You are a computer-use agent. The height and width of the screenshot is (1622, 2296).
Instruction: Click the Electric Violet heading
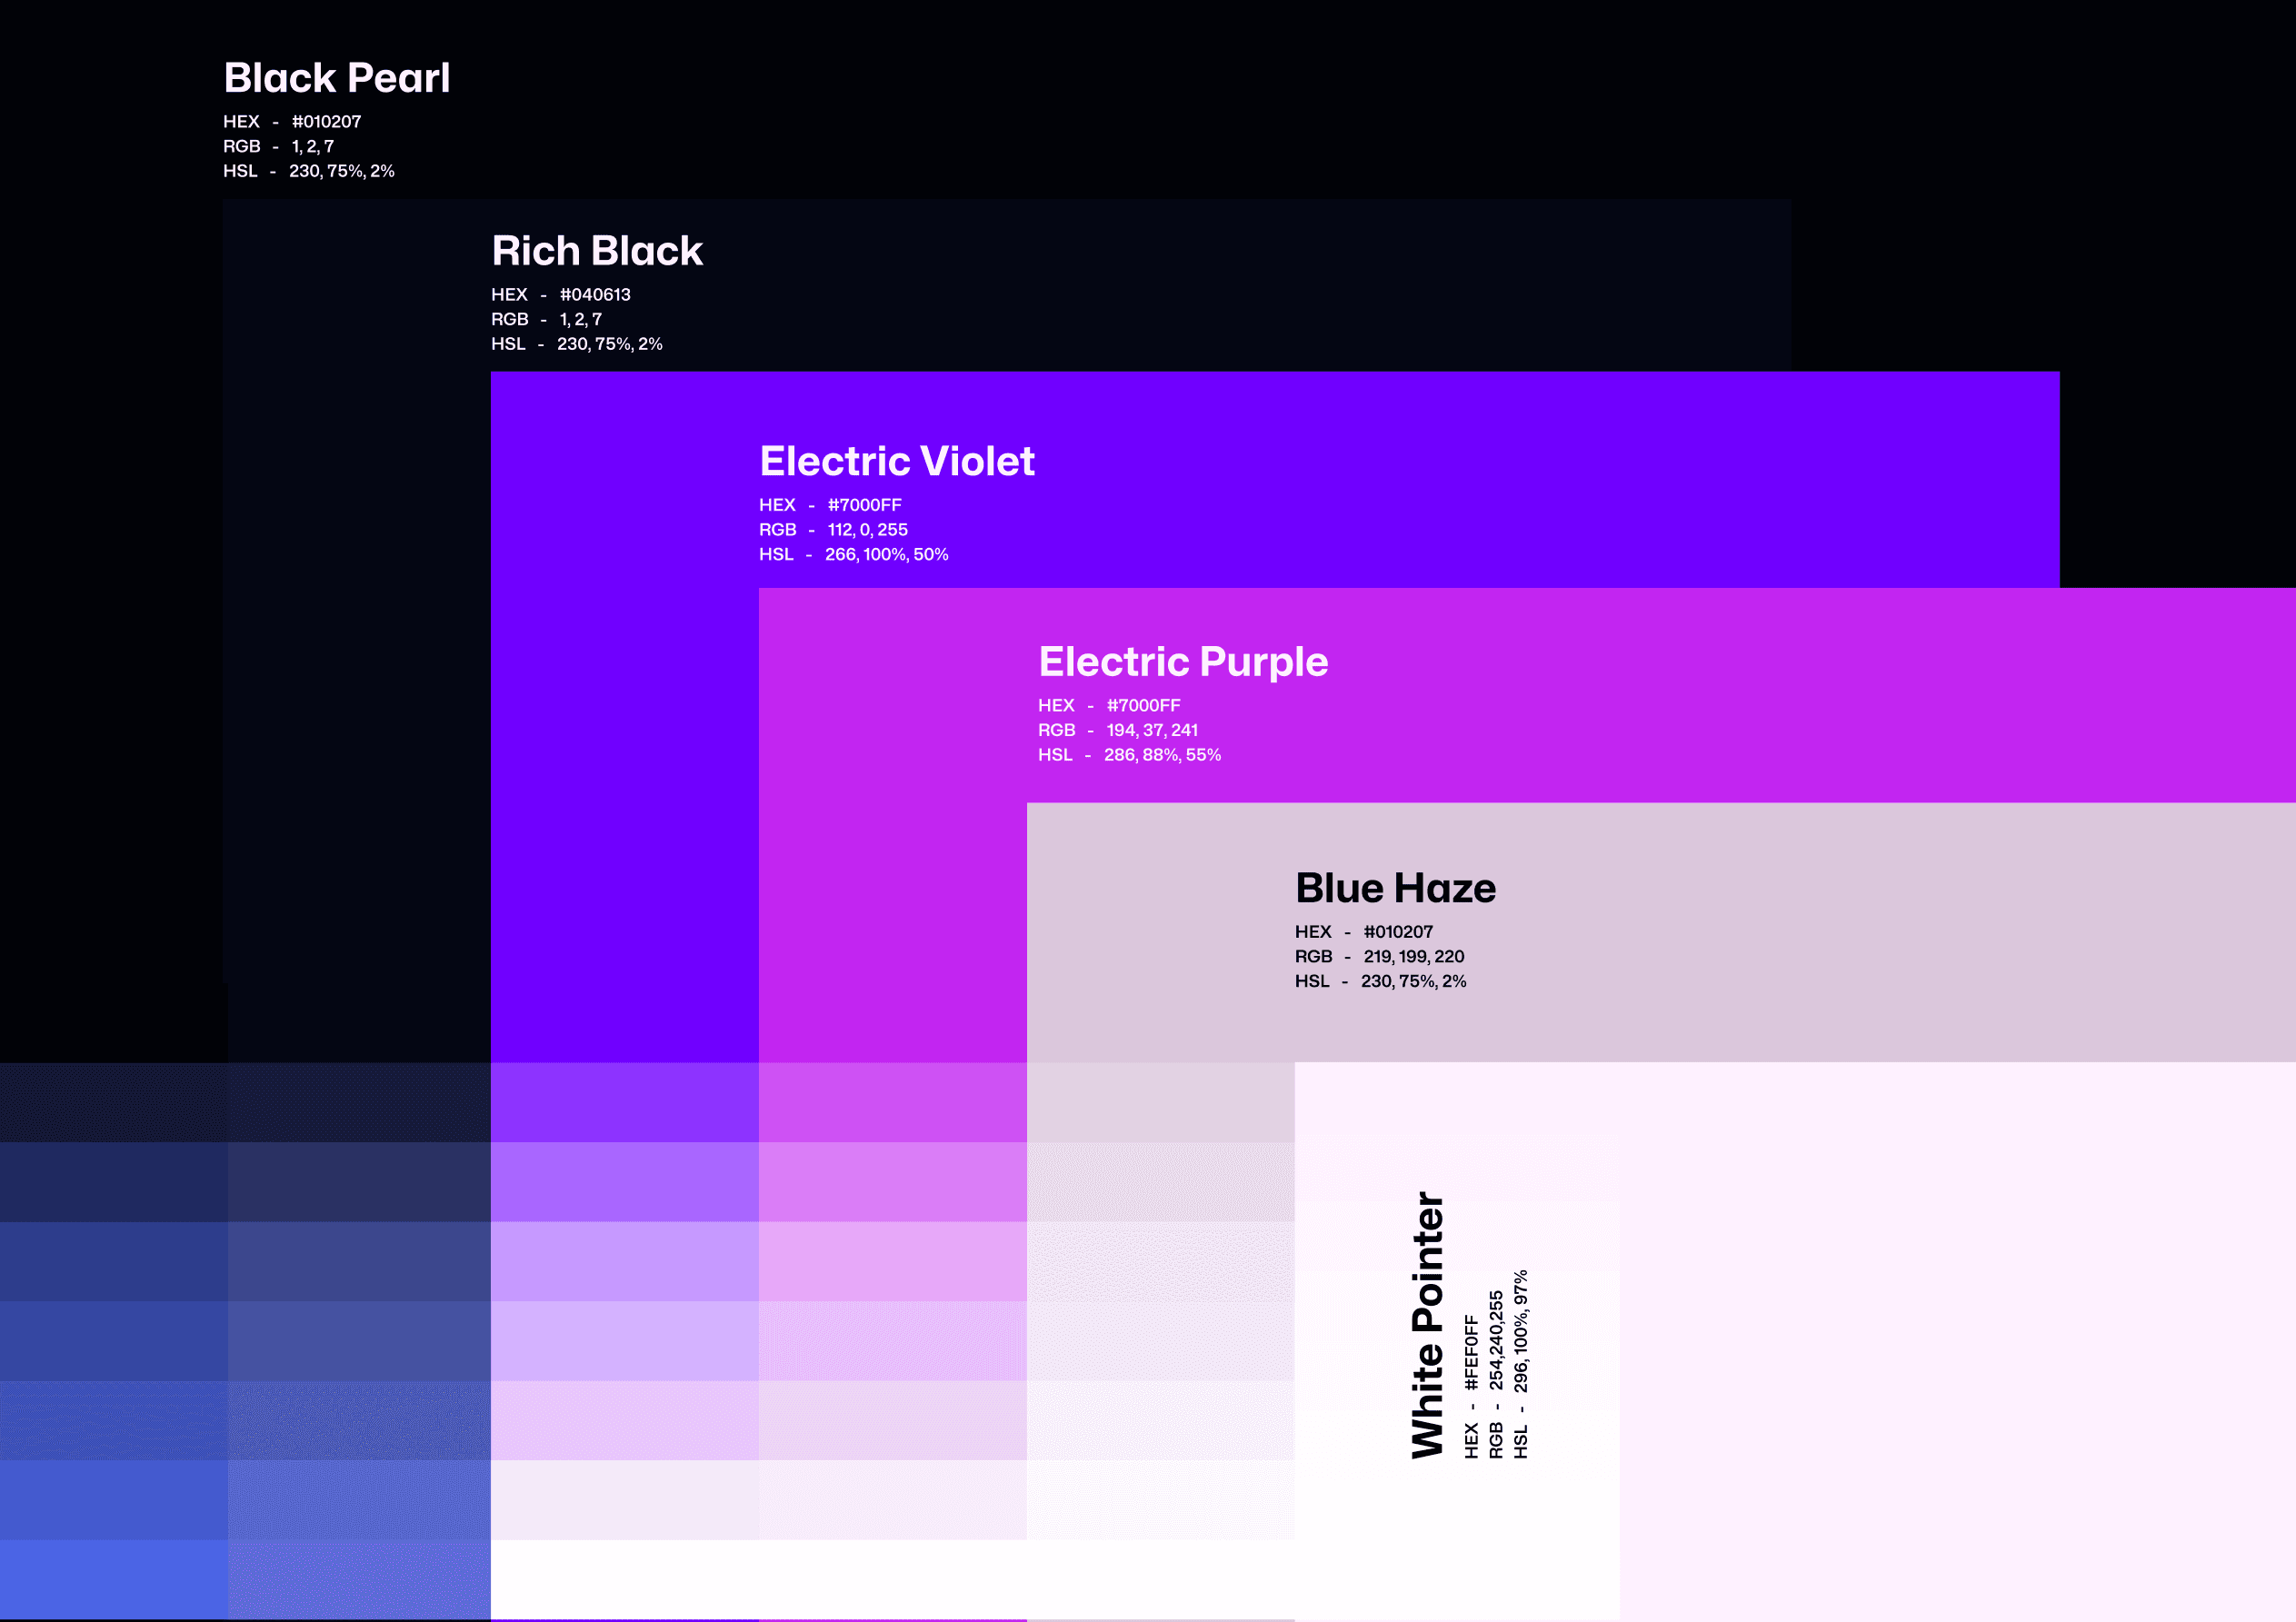coord(897,462)
